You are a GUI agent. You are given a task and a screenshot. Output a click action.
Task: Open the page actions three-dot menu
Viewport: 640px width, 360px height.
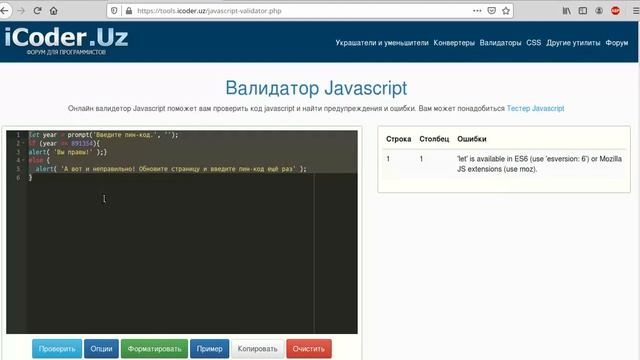[477, 11]
